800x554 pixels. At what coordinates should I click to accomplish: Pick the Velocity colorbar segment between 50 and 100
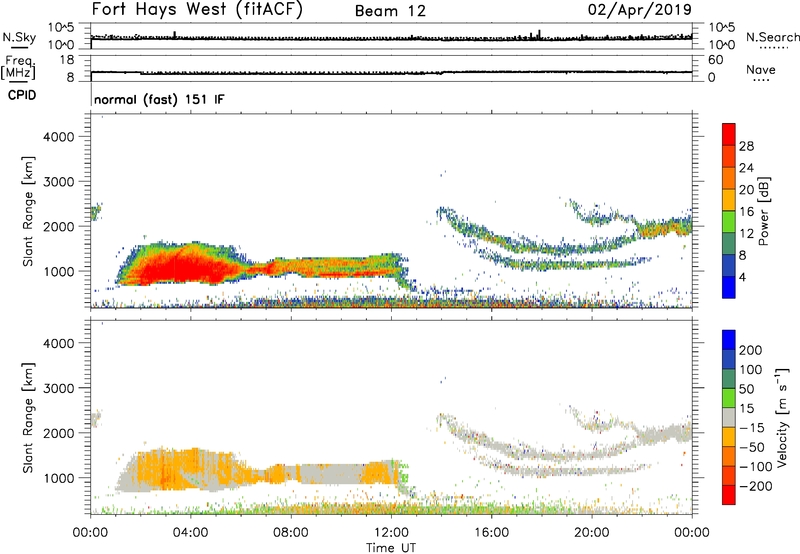(x=729, y=378)
